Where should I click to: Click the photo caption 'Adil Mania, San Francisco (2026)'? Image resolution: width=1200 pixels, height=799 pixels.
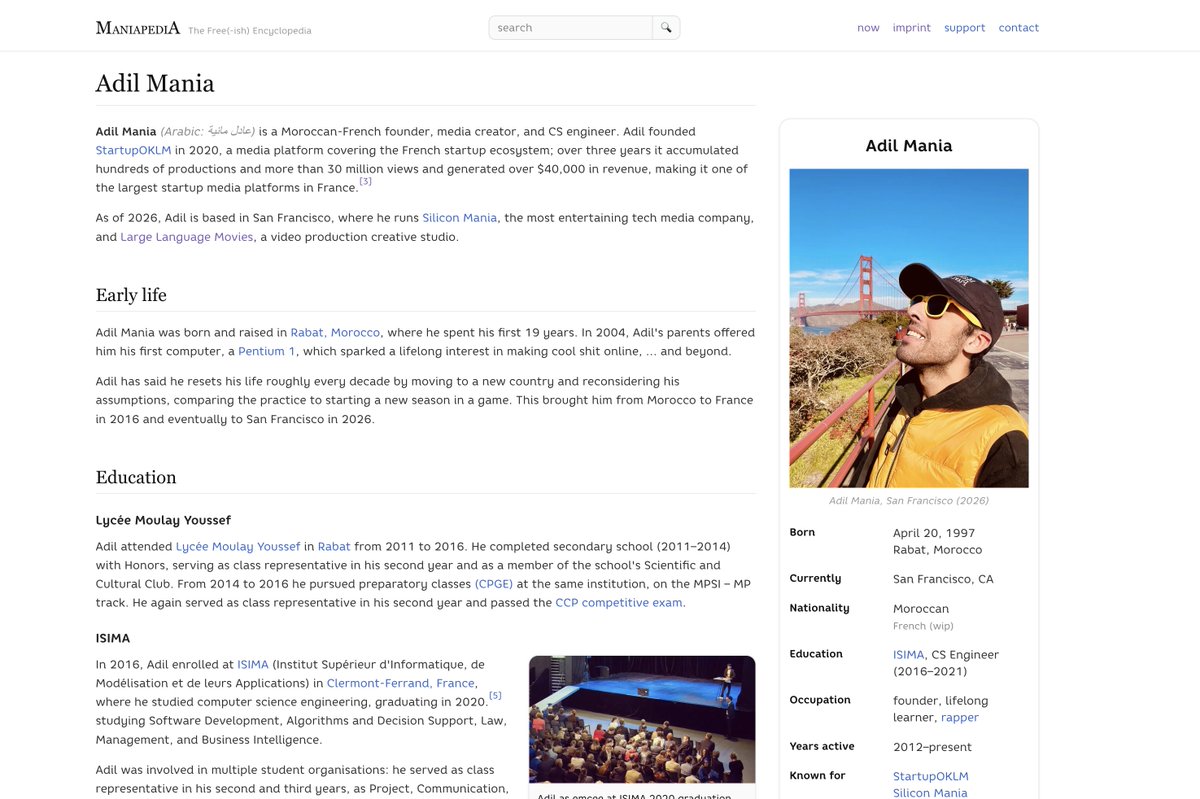[x=909, y=500]
